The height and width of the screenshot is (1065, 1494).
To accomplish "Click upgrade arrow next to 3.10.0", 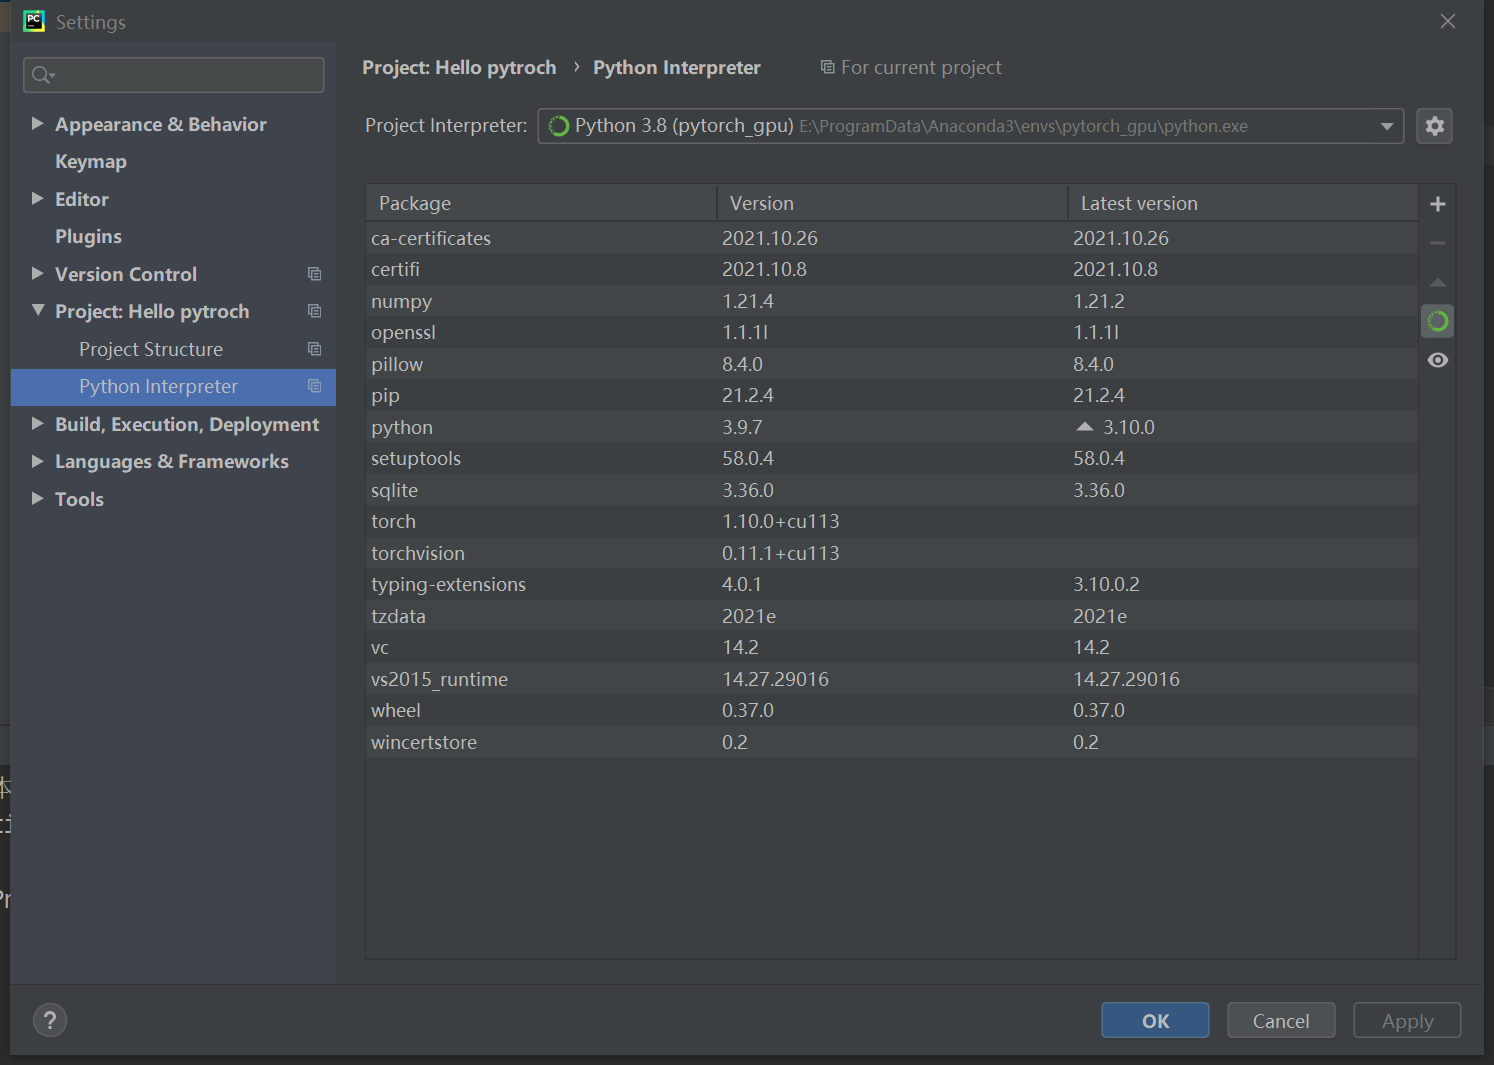I will coord(1085,427).
